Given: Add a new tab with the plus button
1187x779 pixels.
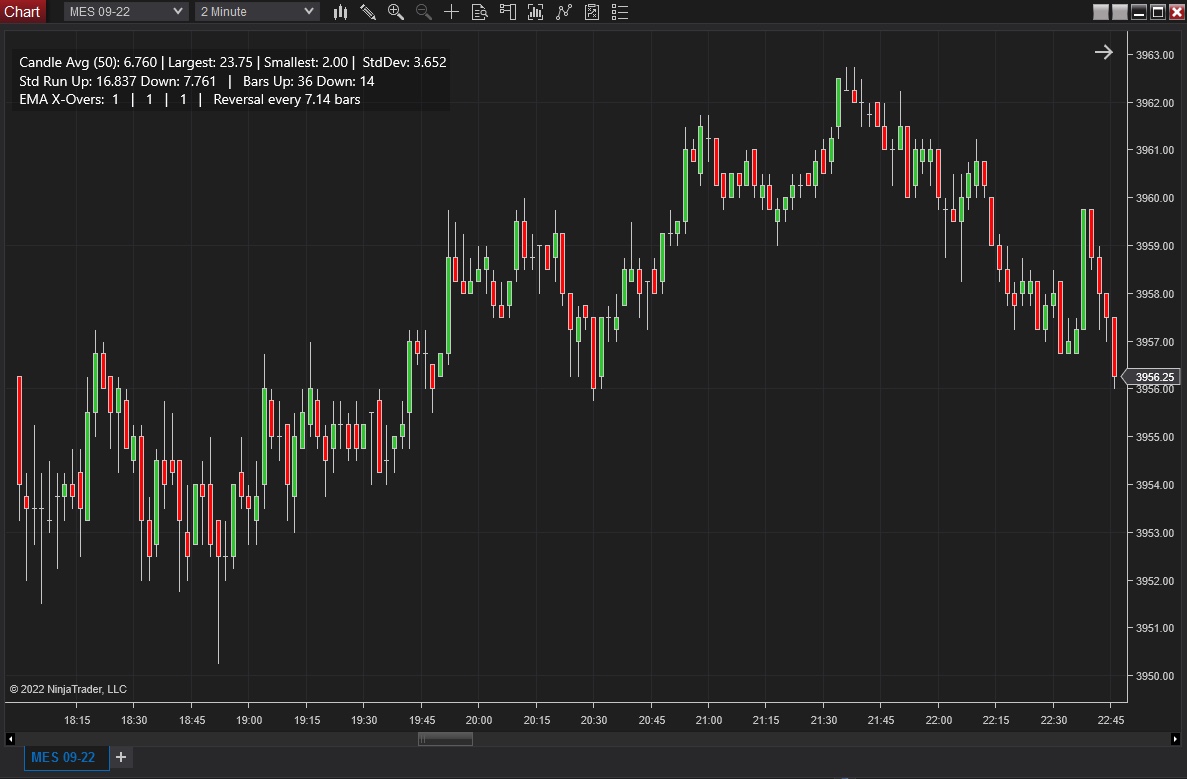Looking at the screenshot, I should [x=120, y=757].
